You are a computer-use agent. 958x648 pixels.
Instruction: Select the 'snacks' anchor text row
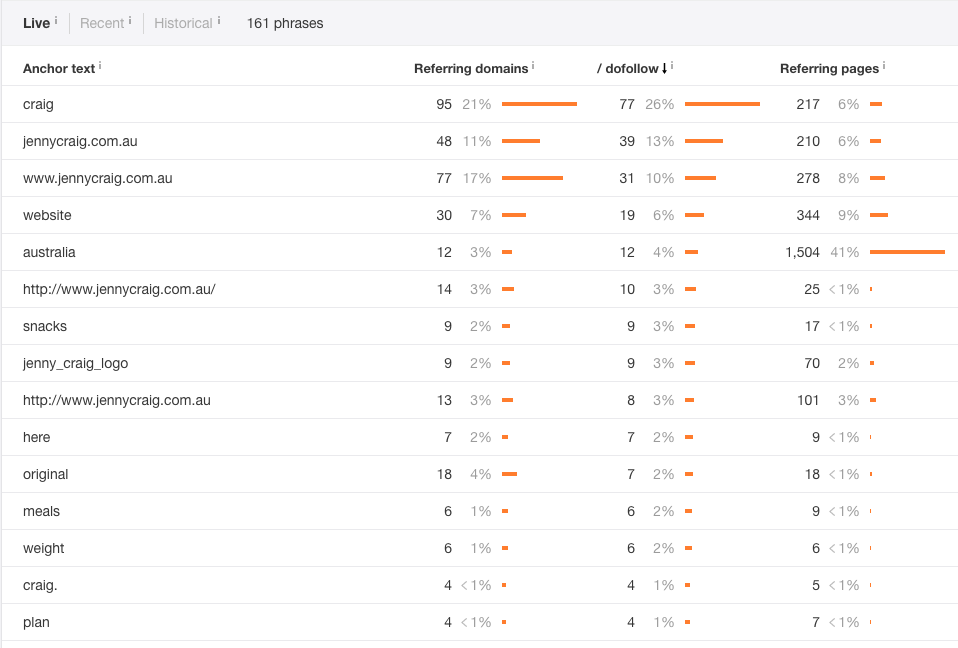[45, 326]
